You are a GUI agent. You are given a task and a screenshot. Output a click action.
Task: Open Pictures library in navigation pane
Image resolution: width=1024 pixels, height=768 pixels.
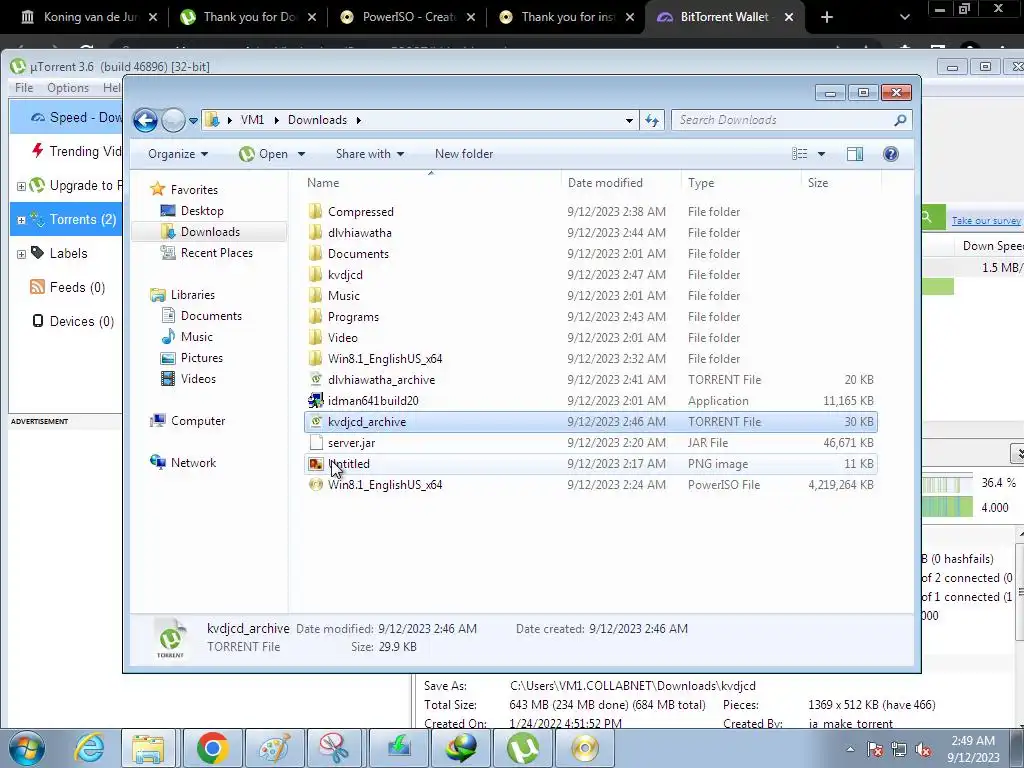[201, 358]
